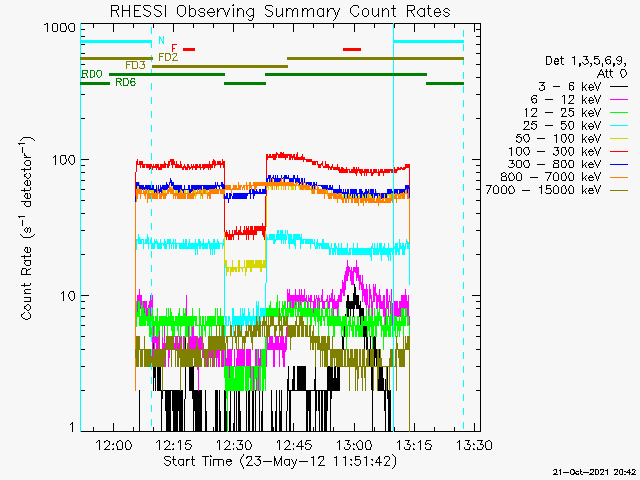Click the olive line swatch for 7000 - 15000 keV
Image resolution: width=640 pixels, height=480 pixels.
point(619,190)
